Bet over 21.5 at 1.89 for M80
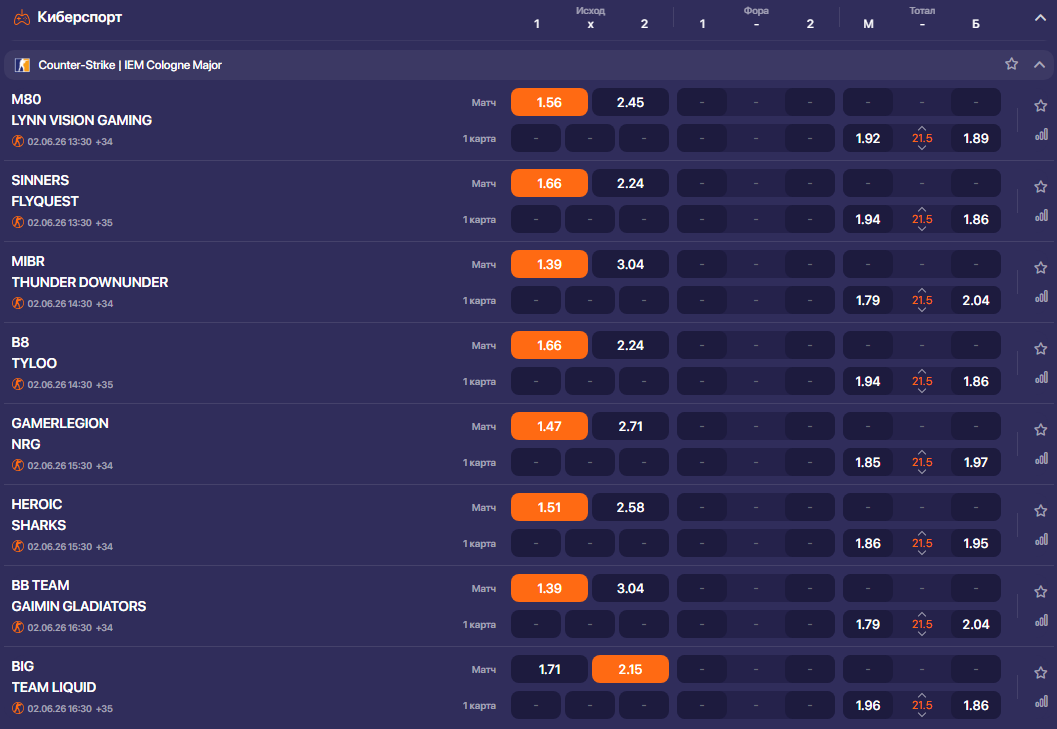Image resolution: width=1057 pixels, height=729 pixels. [x=975, y=138]
